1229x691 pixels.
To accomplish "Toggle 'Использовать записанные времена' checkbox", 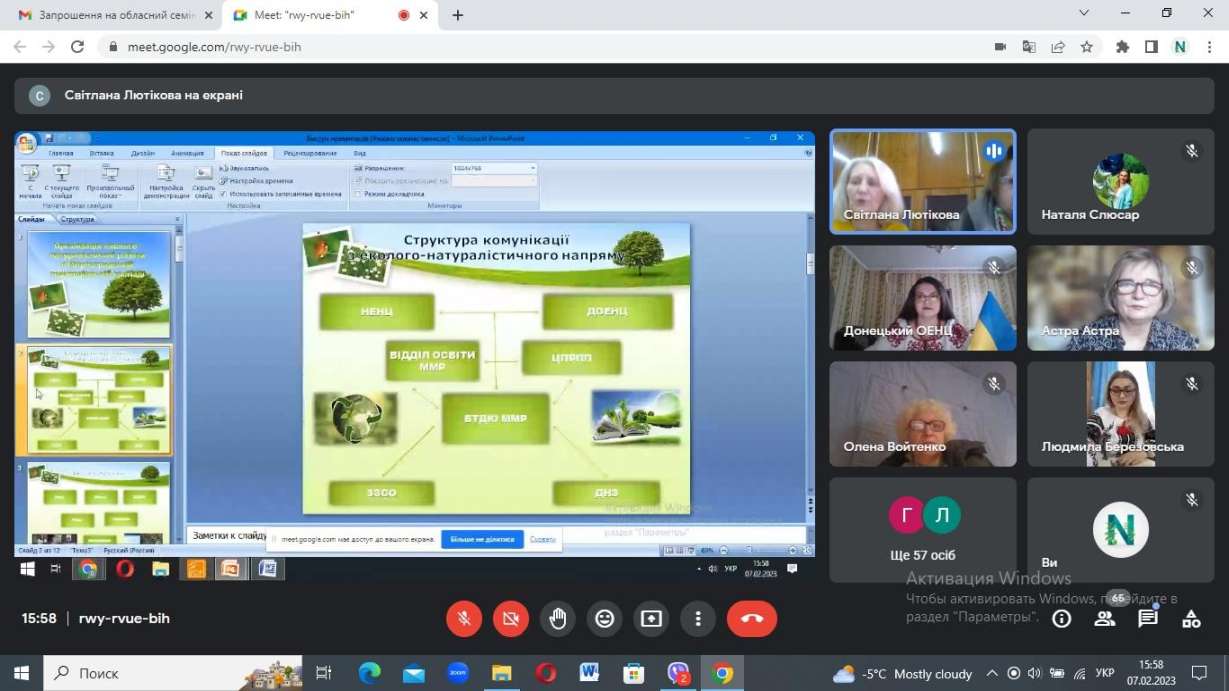I will tap(222, 194).
